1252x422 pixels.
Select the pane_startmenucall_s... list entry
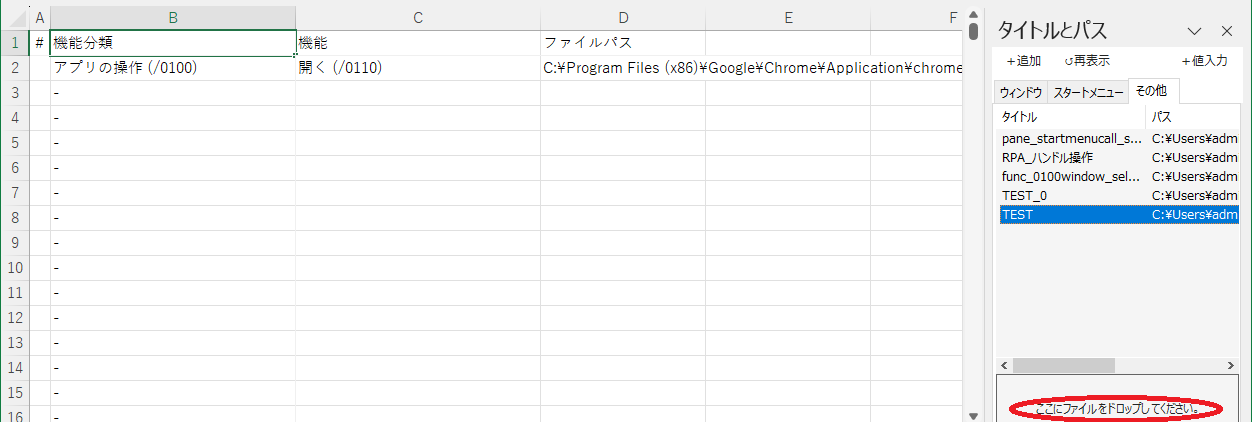click(x=1071, y=139)
